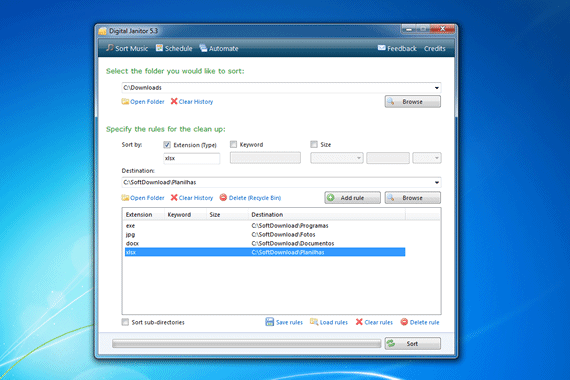570x380 pixels.
Task: Click the red X icon beside Clear rules
Action: pos(359,322)
